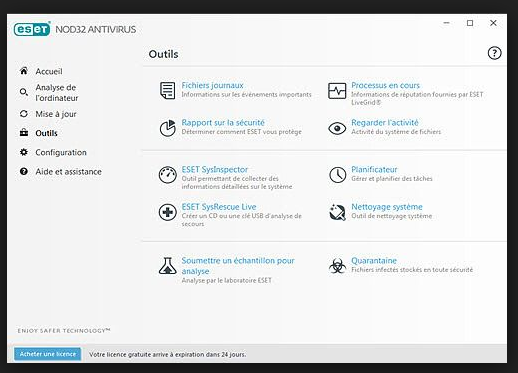
Task: Open Analyse de l'ordinateur section
Action: 57,93
